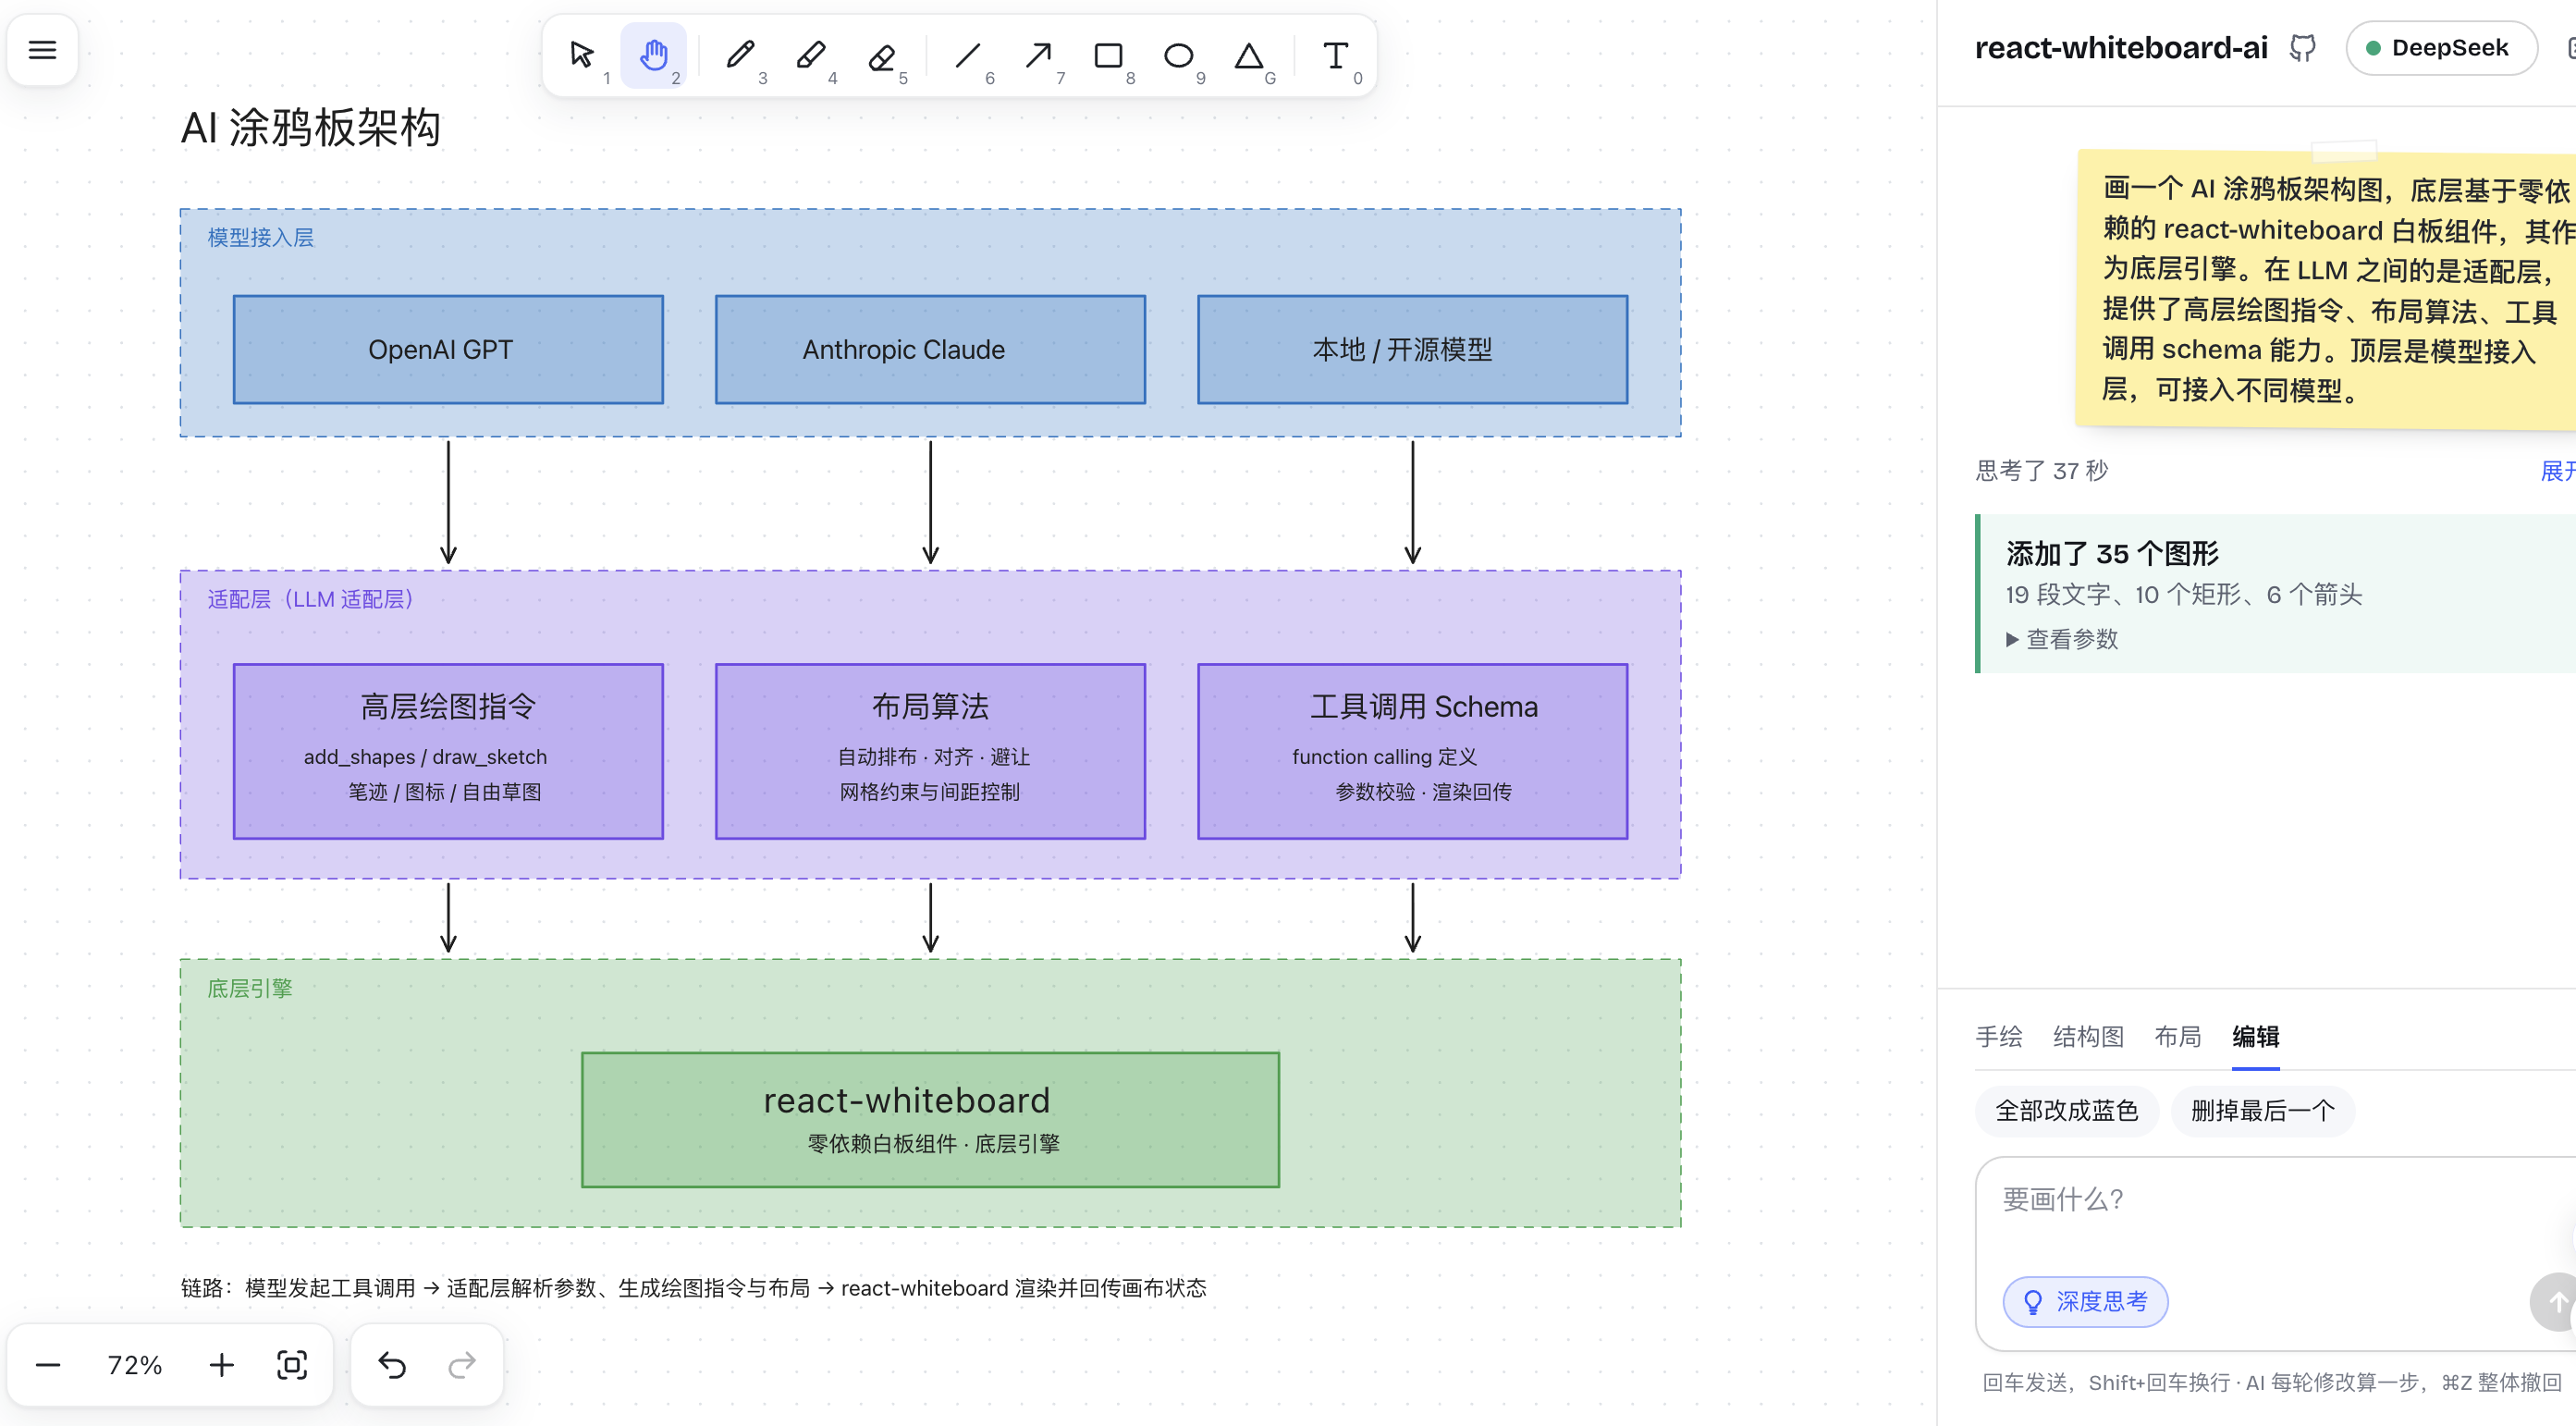Select the hand pan tool
2576x1426 pixels.
(x=654, y=54)
